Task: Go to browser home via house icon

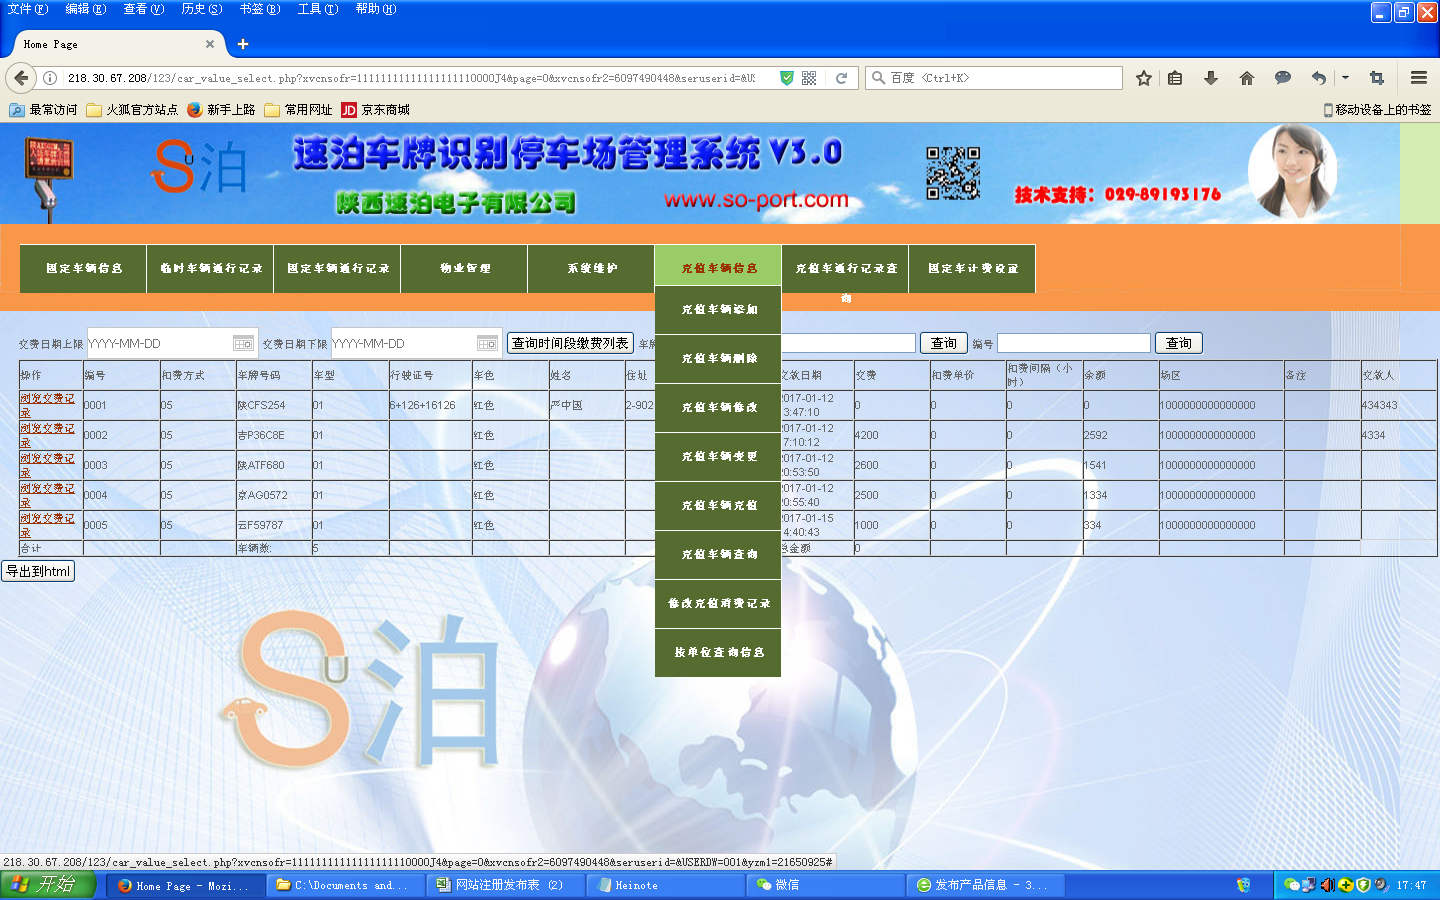Action: pyautogui.click(x=1247, y=78)
